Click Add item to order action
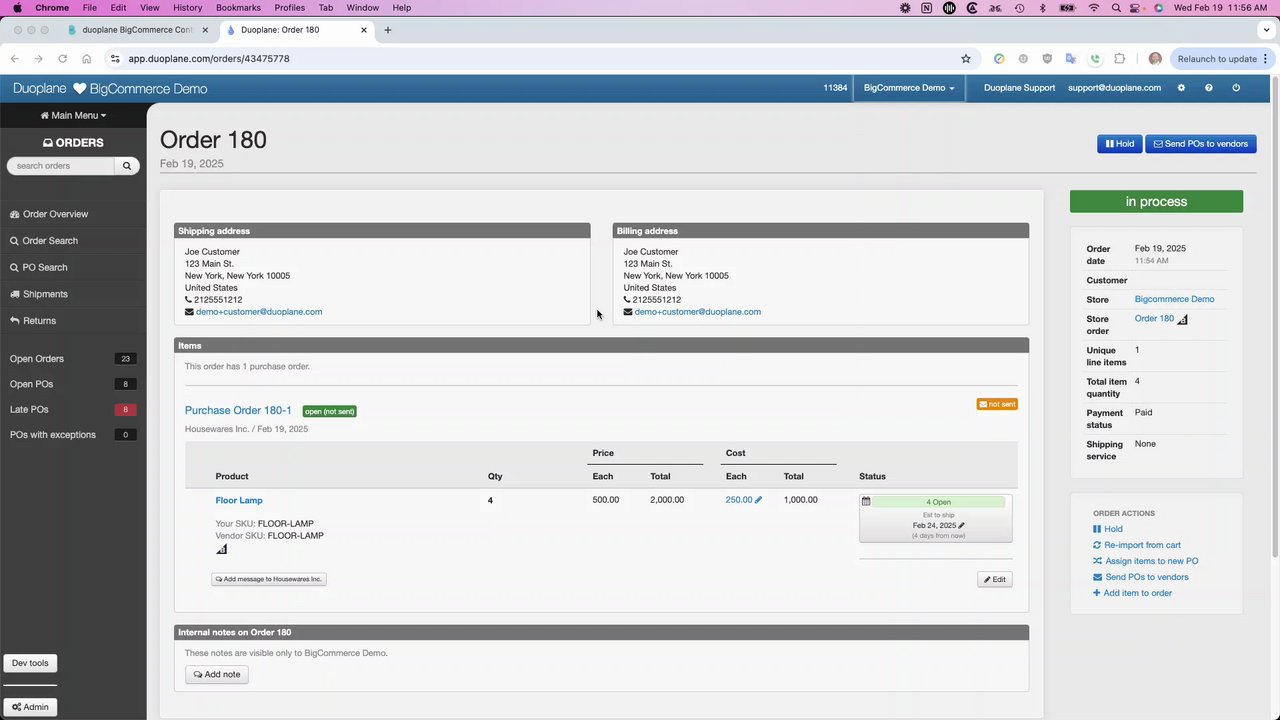The image size is (1280, 720). (x=1132, y=593)
